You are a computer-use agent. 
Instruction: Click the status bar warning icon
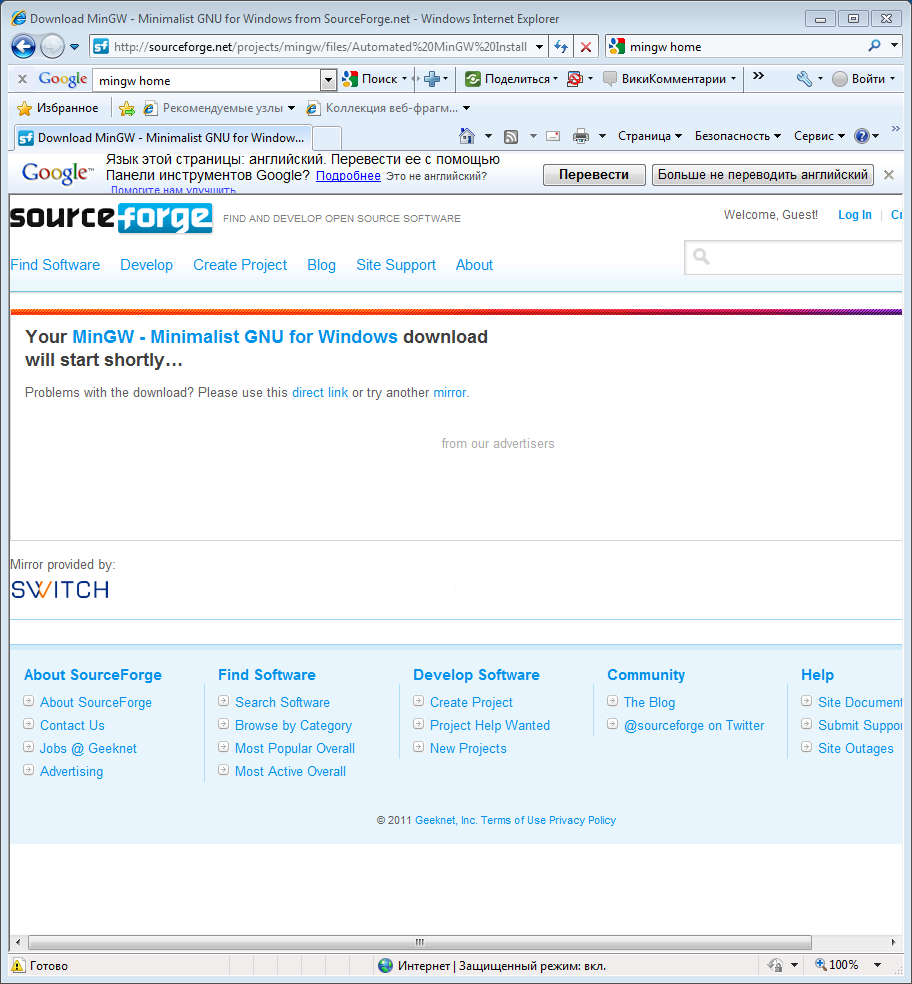click(18, 965)
